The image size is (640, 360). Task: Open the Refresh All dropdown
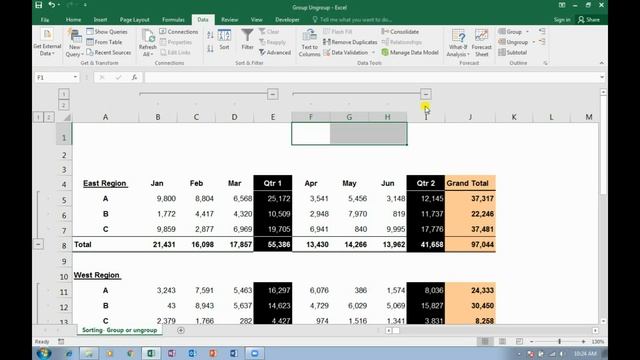pyautogui.click(x=147, y=43)
